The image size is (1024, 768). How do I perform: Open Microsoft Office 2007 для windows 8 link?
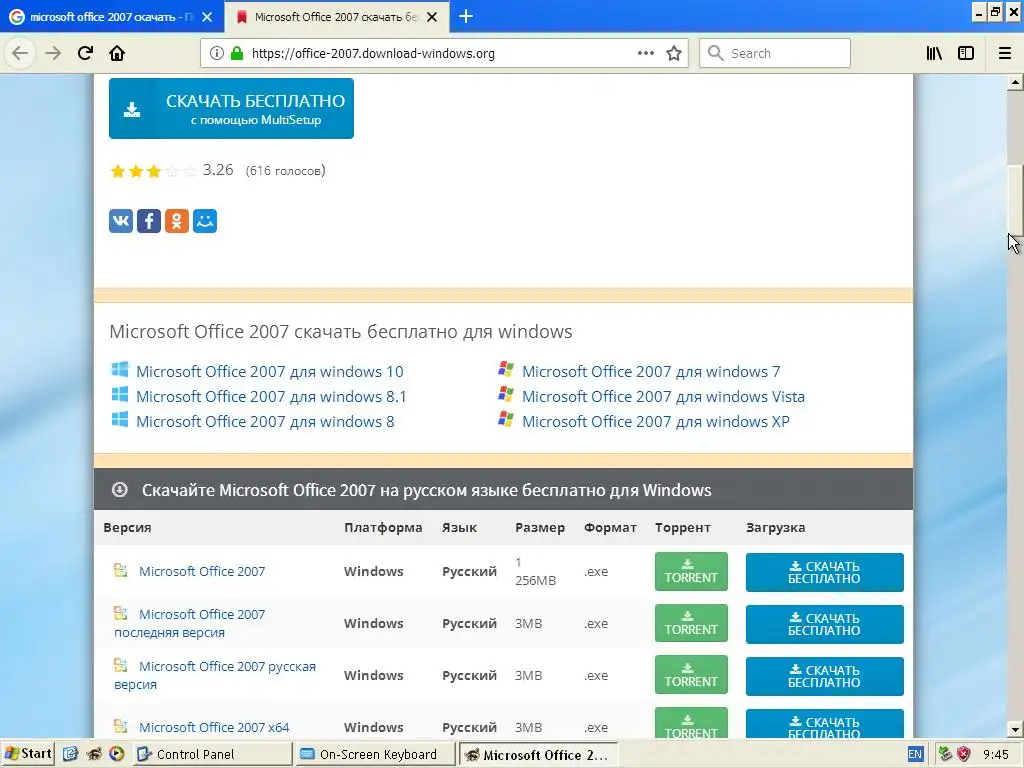[x=265, y=421]
